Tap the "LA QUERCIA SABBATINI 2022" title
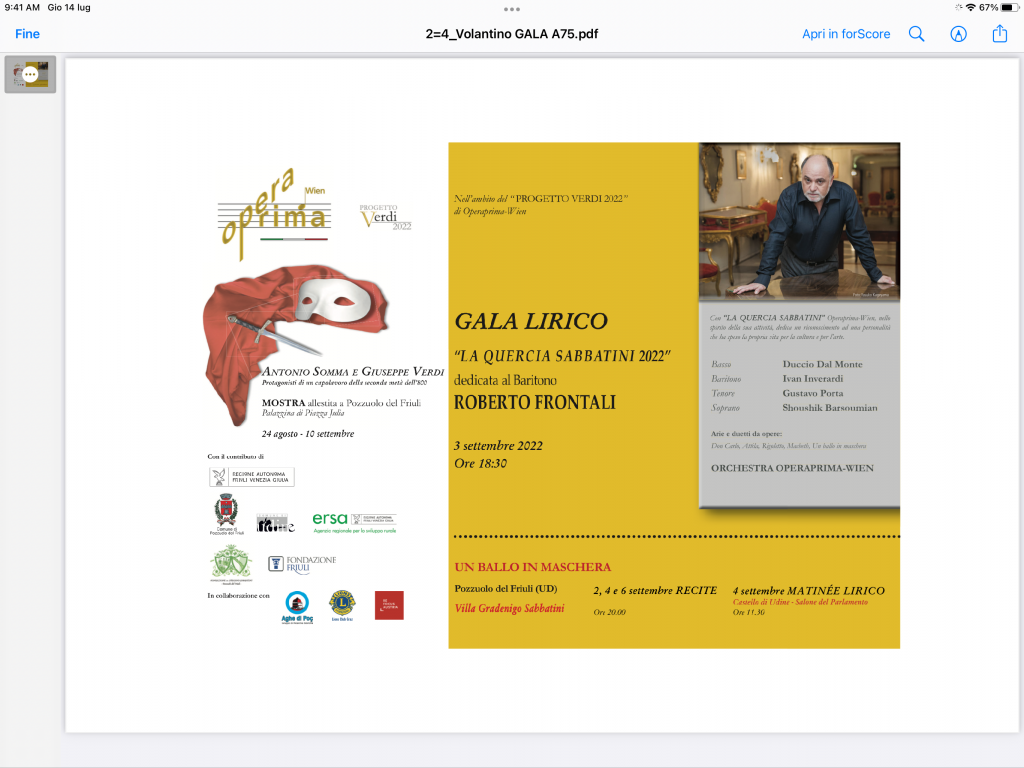This screenshot has height=768, width=1024. click(562, 356)
